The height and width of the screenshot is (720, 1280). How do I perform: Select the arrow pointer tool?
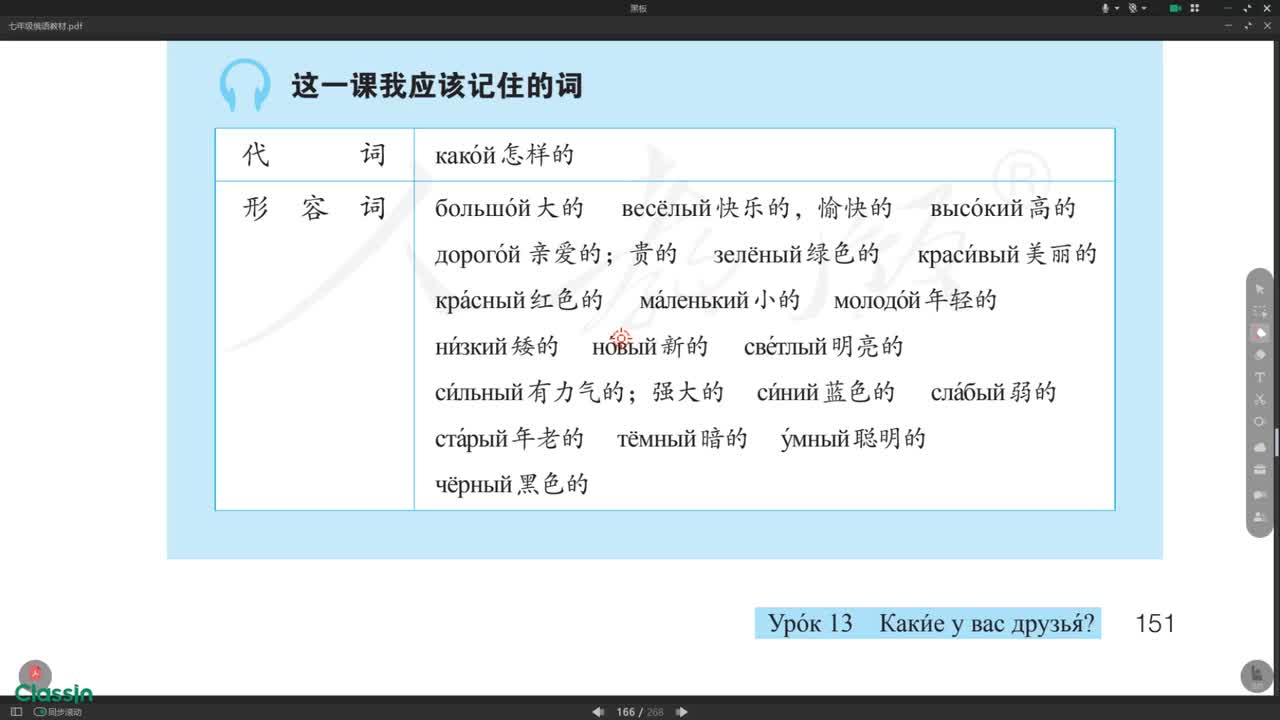pyautogui.click(x=1260, y=289)
